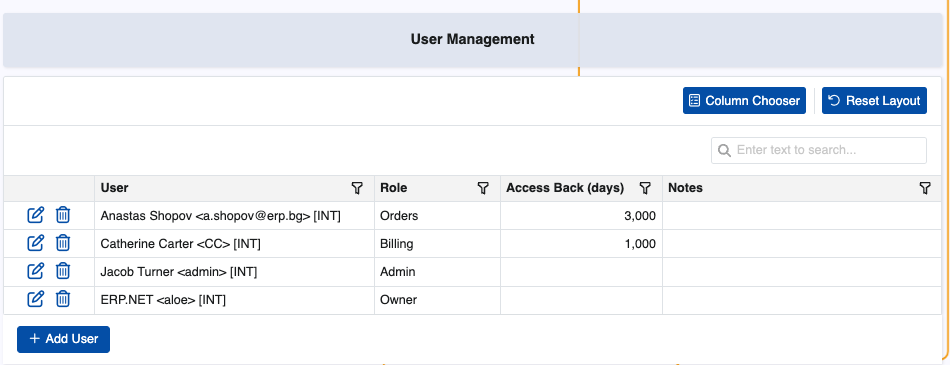This screenshot has height=365, width=950.
Task: Click the 3,000 access days value
Action: coord(640,216)
